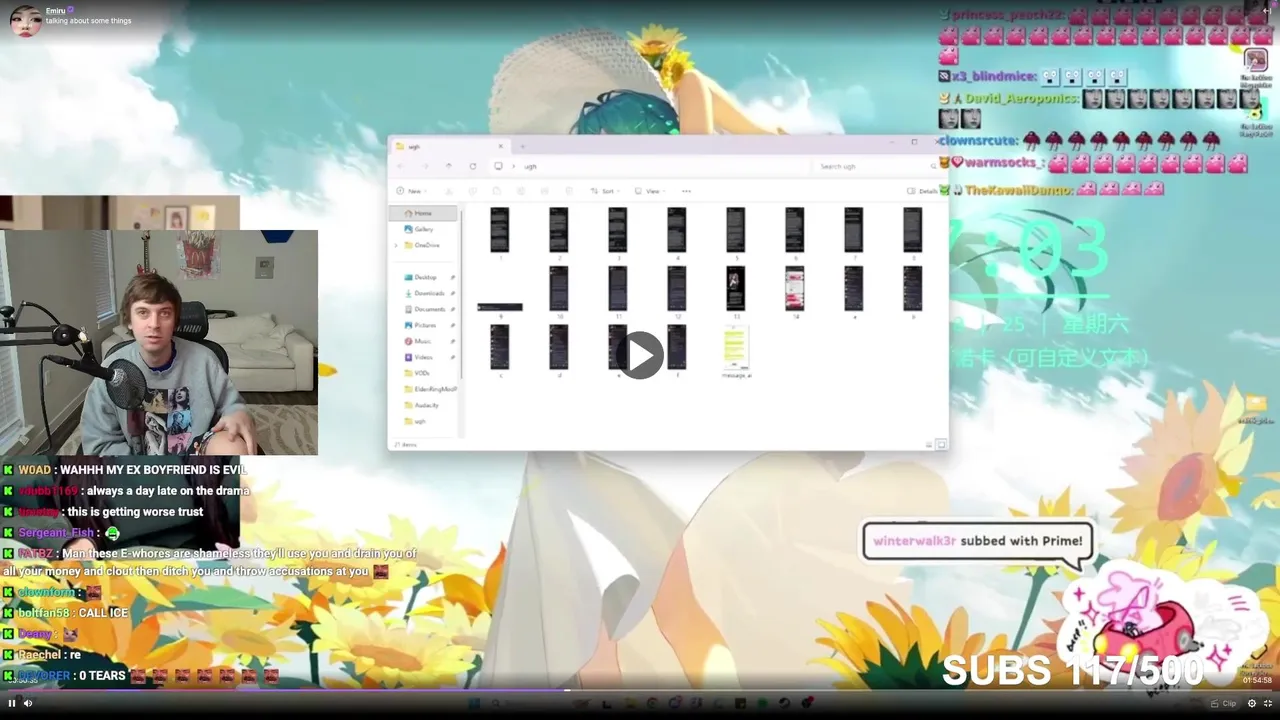Open the View dropdown
Viewport: 1280px width, 720px height.
(650, 191)
